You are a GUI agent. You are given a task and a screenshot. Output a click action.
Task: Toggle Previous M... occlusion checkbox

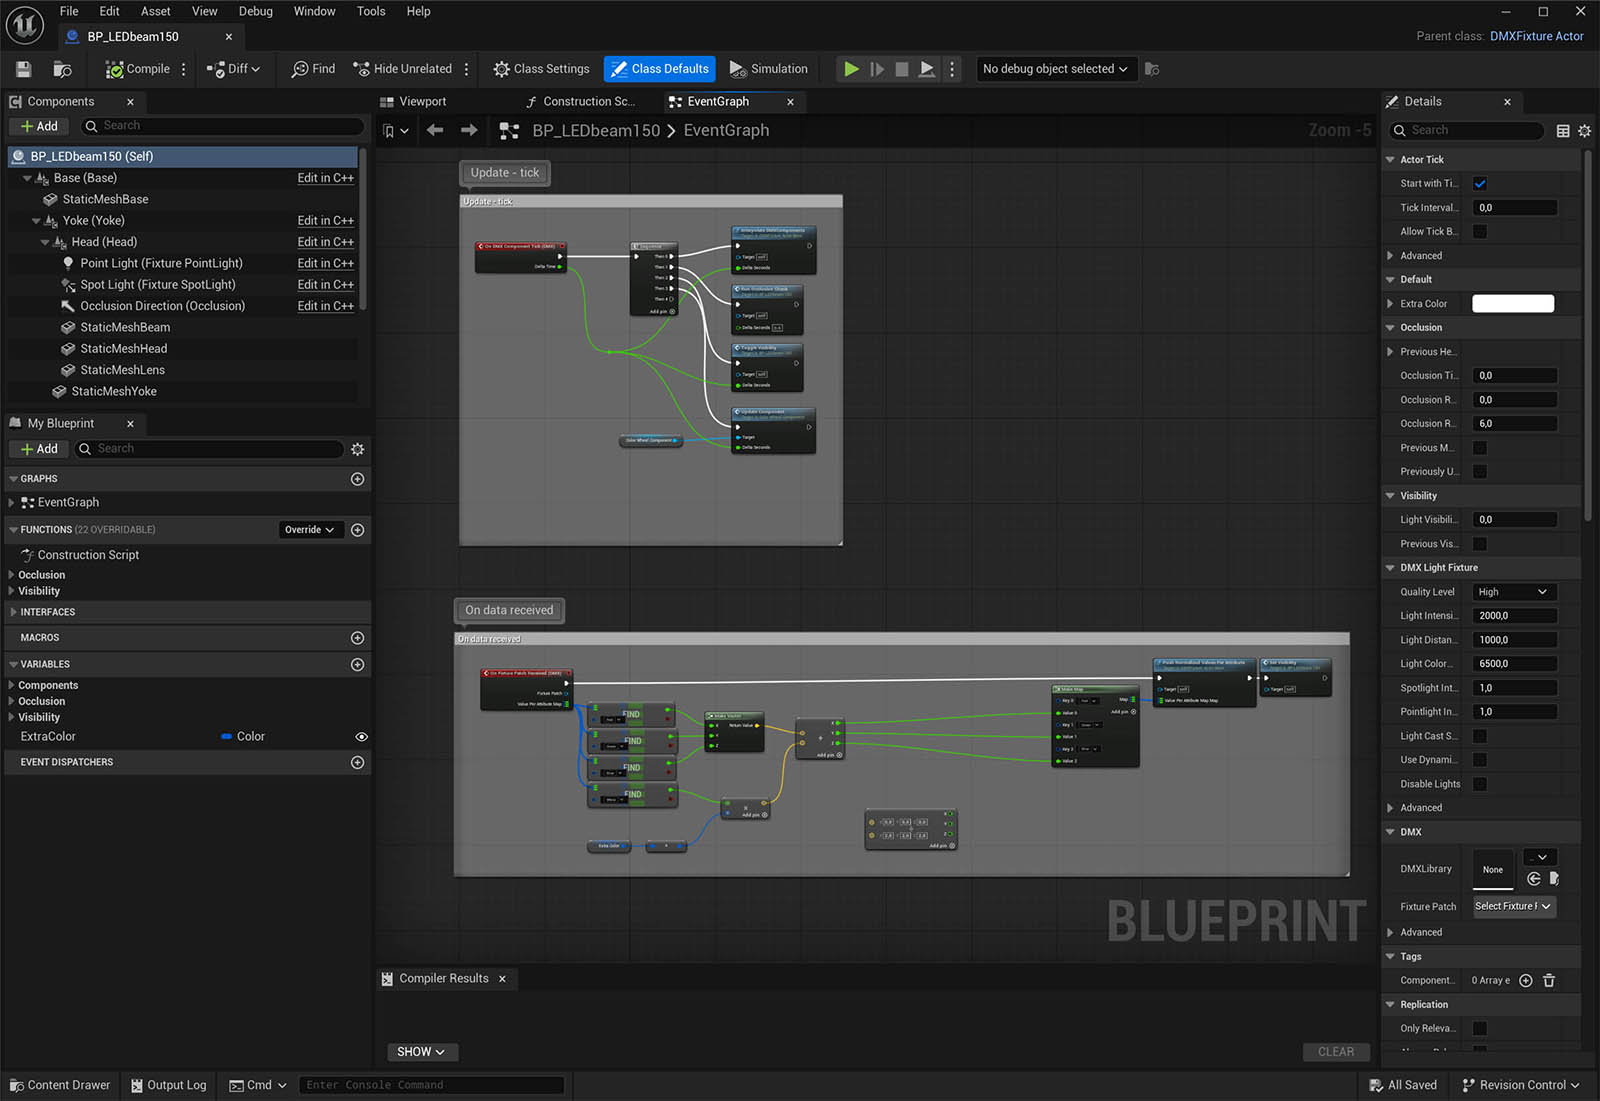[x=1480, y=448]
